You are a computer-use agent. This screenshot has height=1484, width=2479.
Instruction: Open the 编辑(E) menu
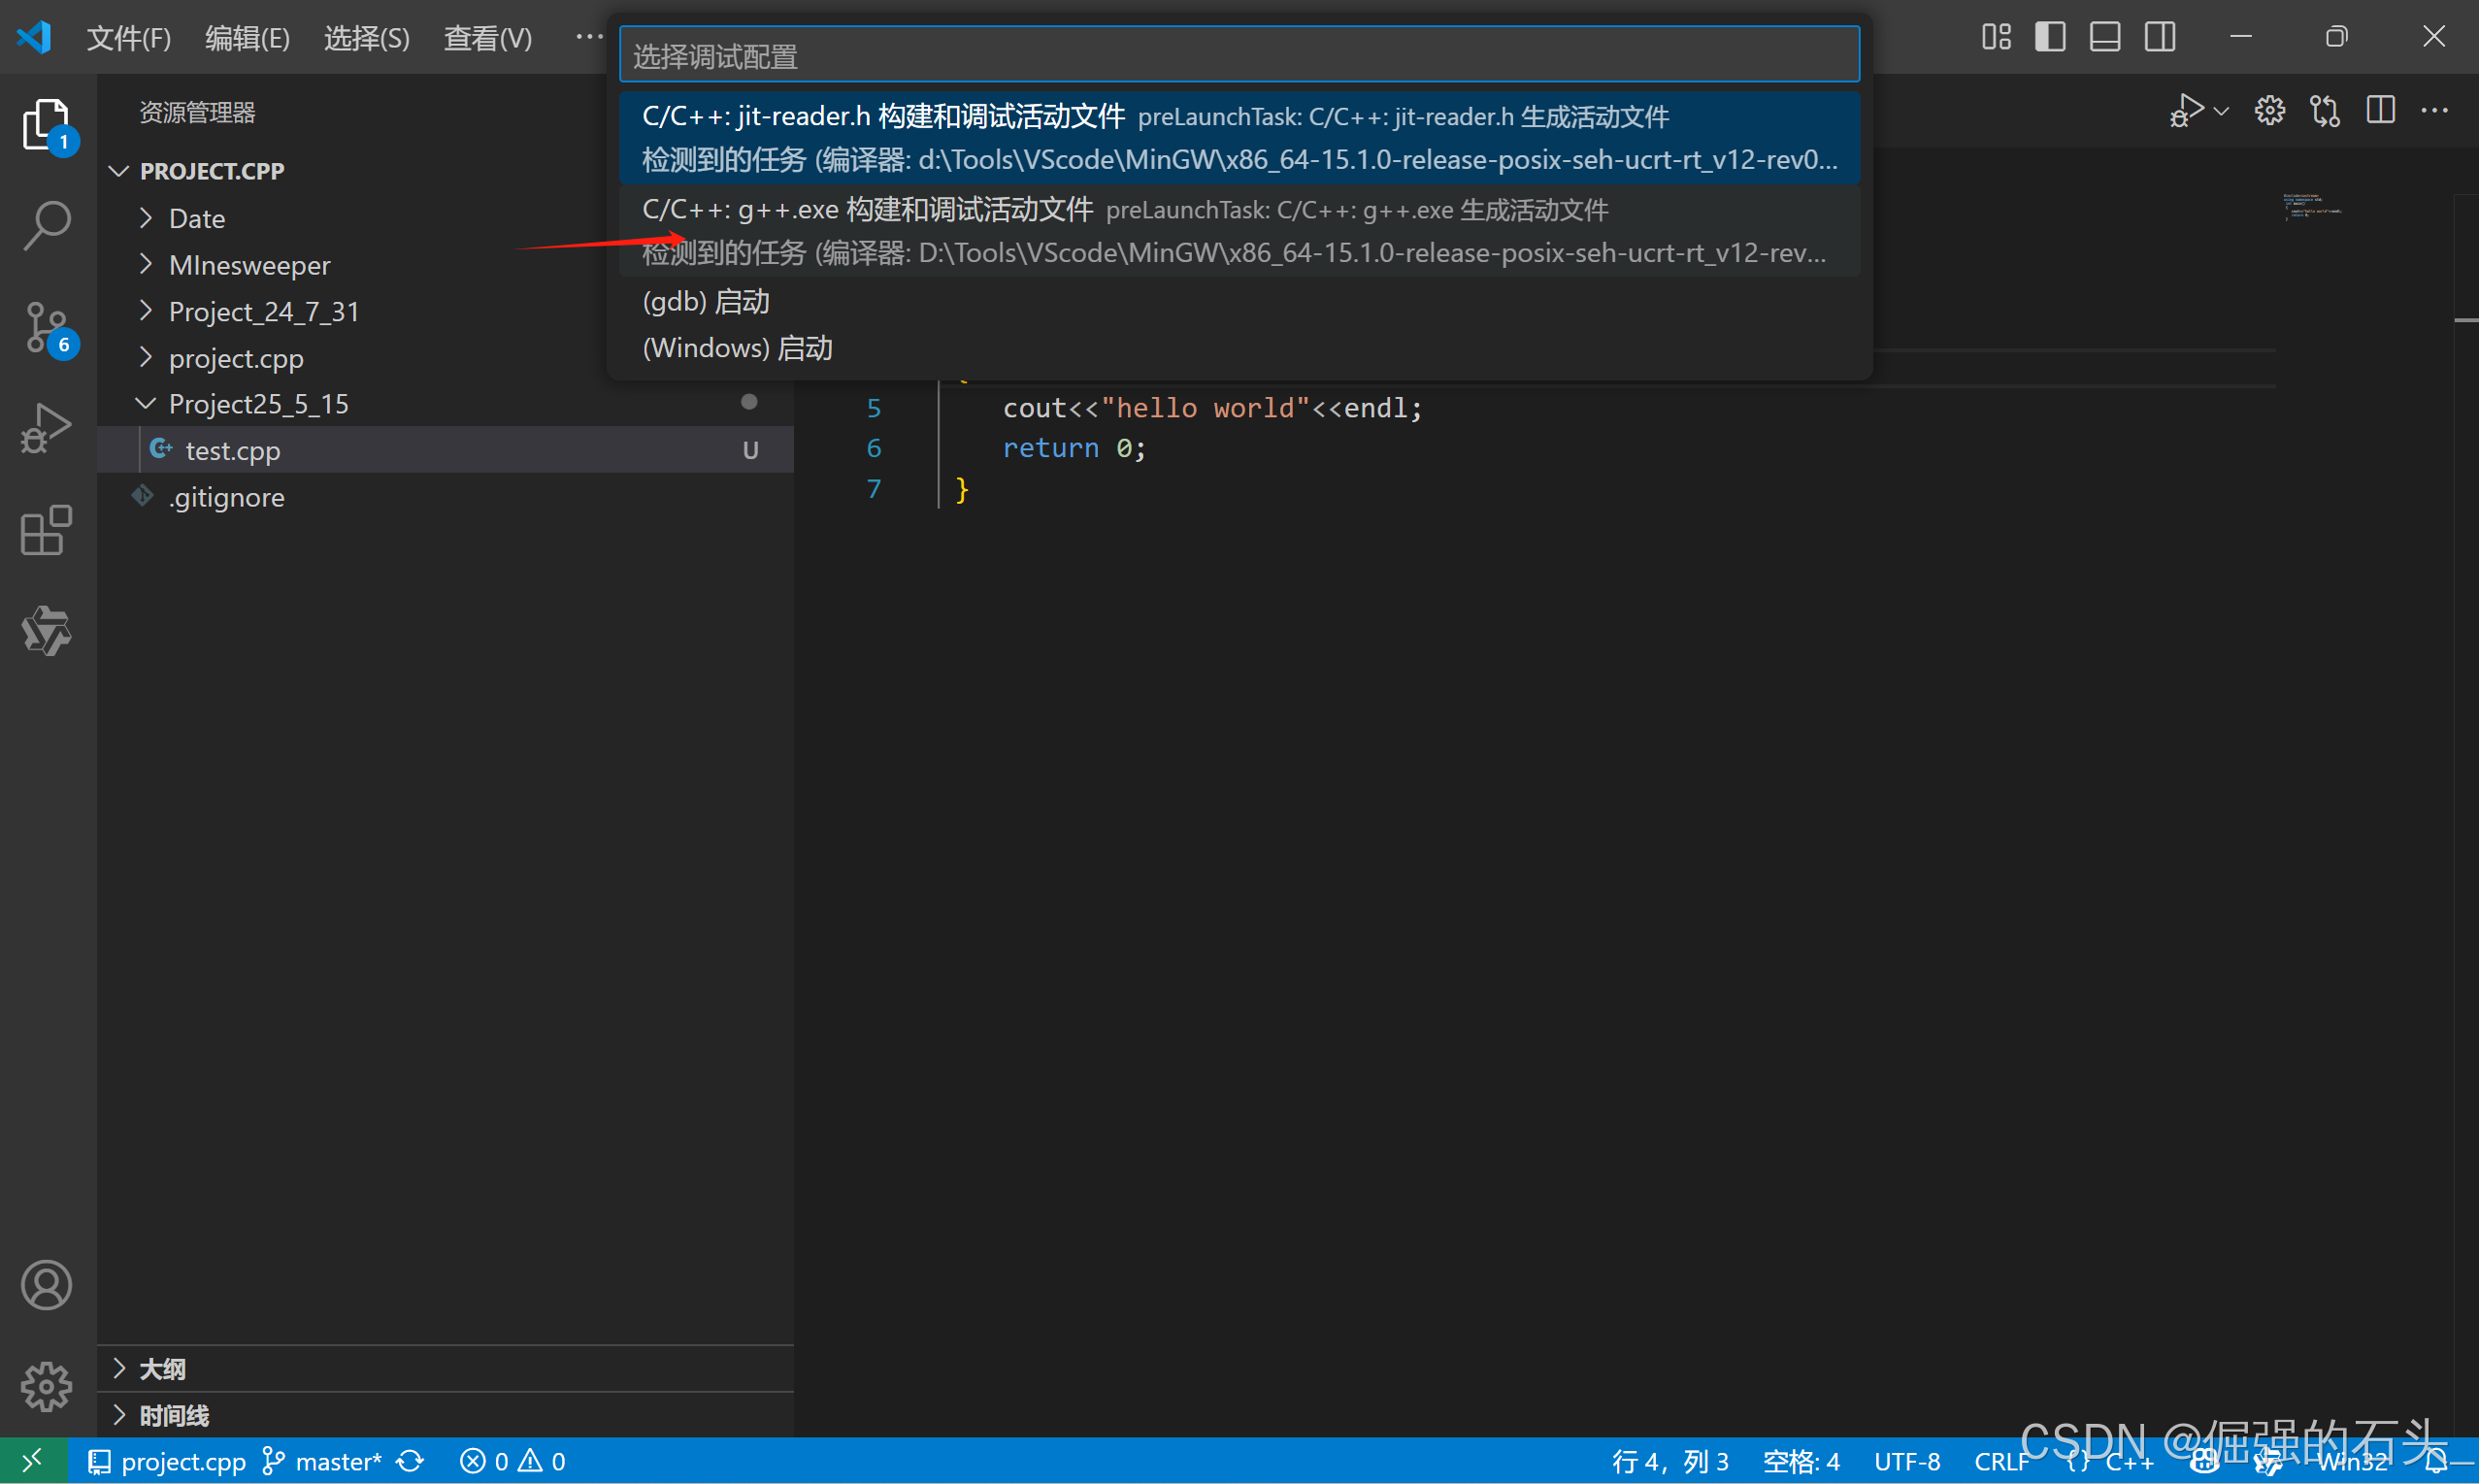[x=247, y=38]
